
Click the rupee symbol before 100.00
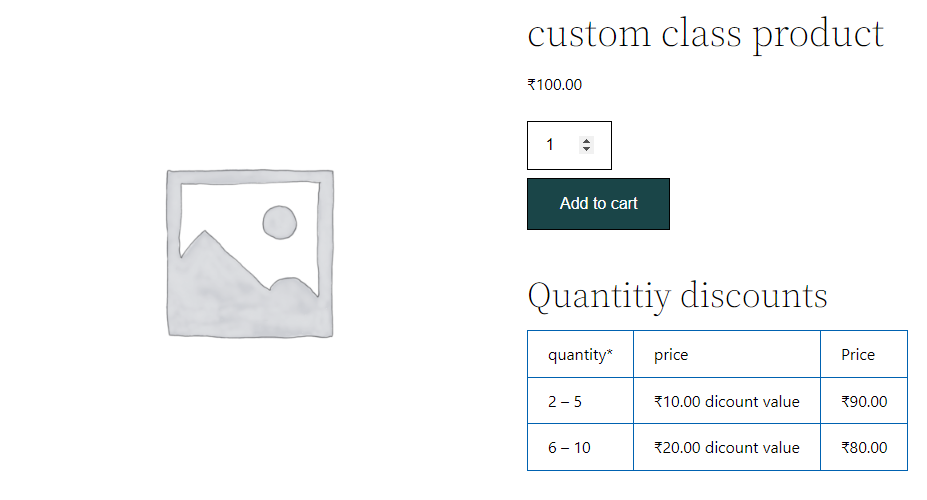coord(531,85)
